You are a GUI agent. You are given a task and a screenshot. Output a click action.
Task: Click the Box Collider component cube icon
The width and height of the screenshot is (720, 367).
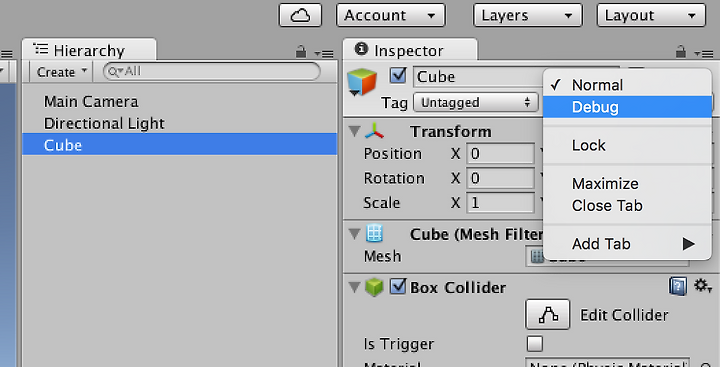(374, 288)
